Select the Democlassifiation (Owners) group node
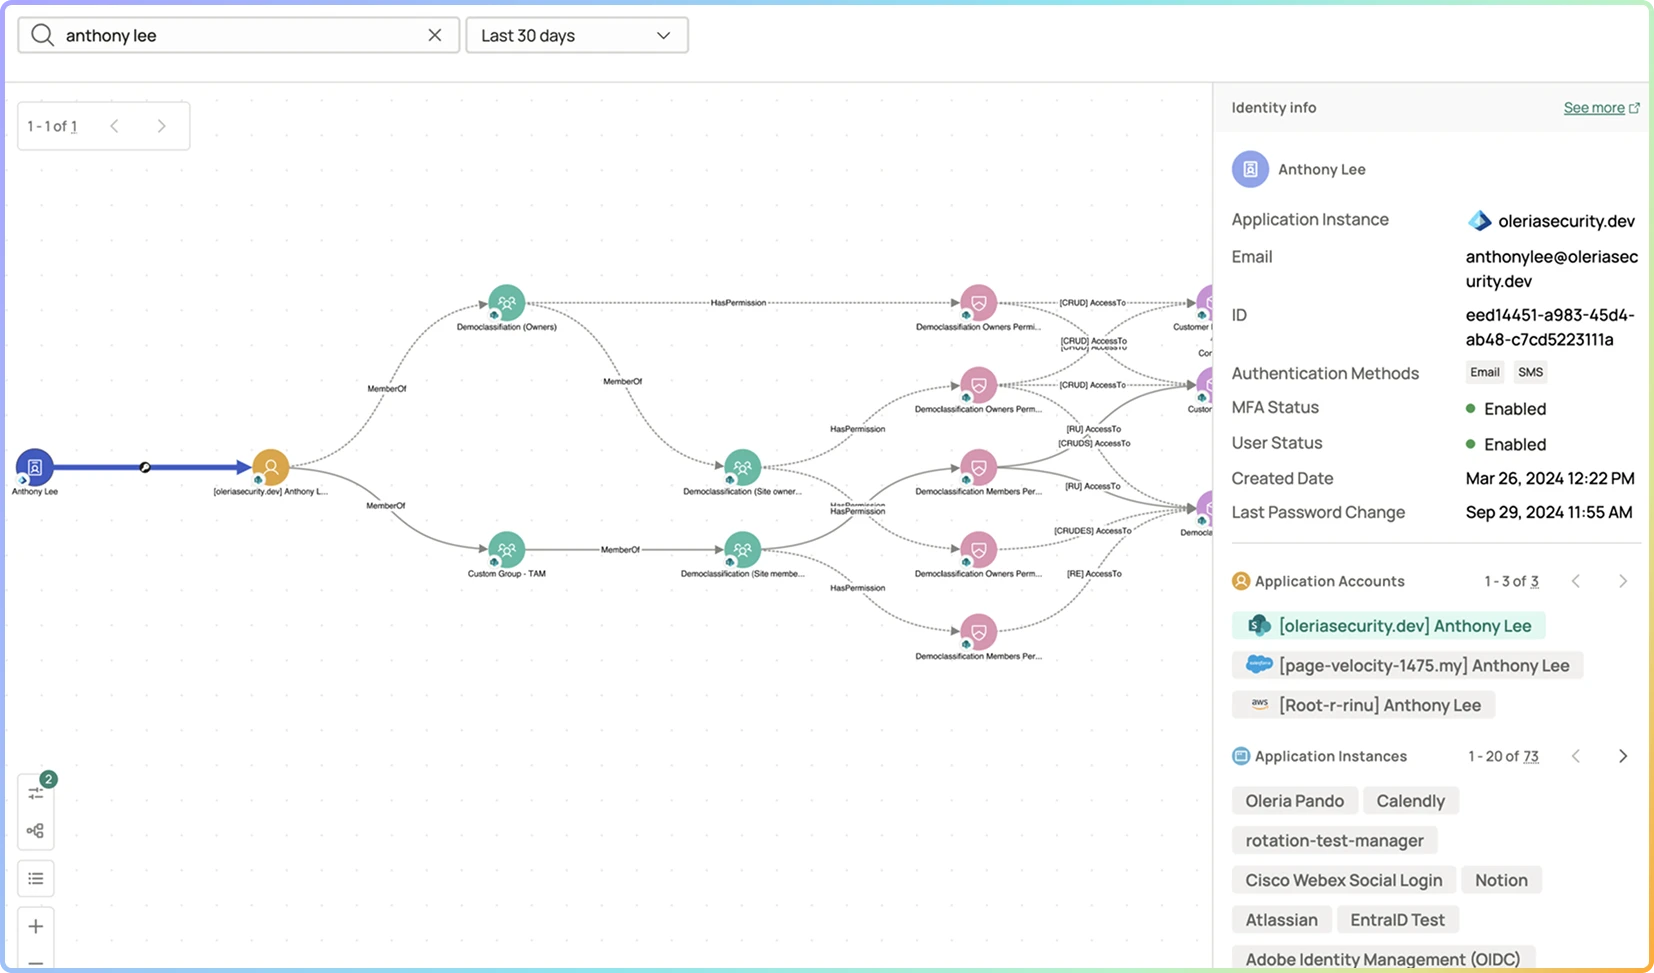1654x973 pixels. point(507,303)
